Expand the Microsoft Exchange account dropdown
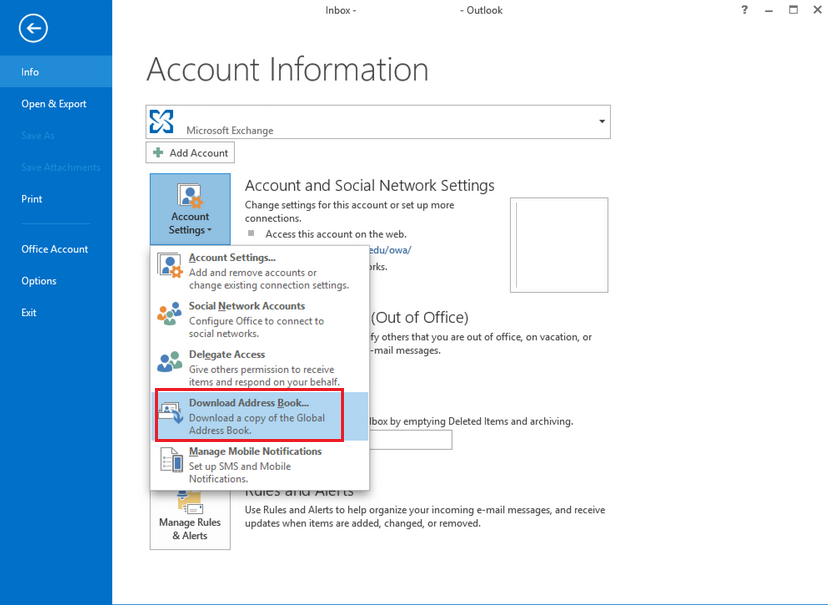Viewport: 828px width, 605px height. click(x=601, y=122)
